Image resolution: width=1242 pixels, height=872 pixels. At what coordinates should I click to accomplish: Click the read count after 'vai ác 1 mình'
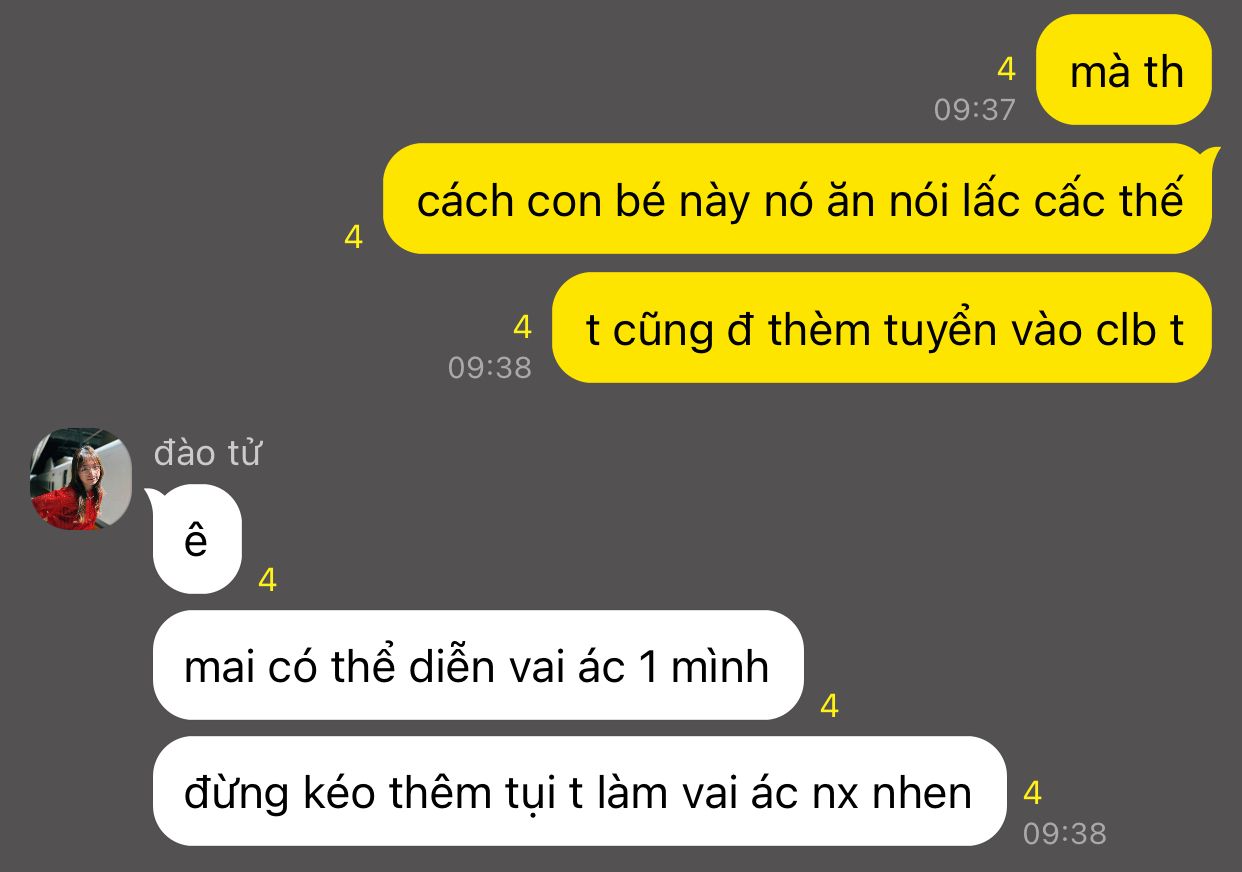(x=829, y=706)
